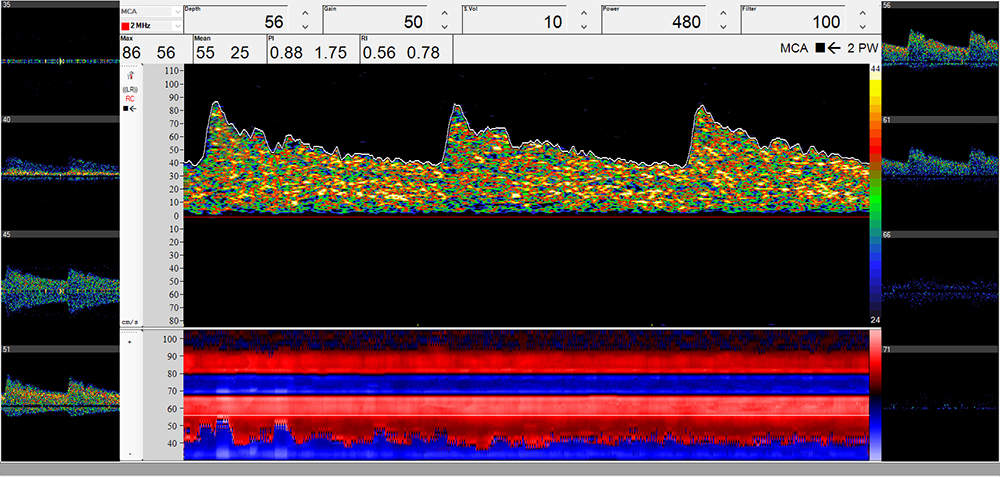1000x477 pixels.
Task: Click the red RC channel label
Action: 130,99
